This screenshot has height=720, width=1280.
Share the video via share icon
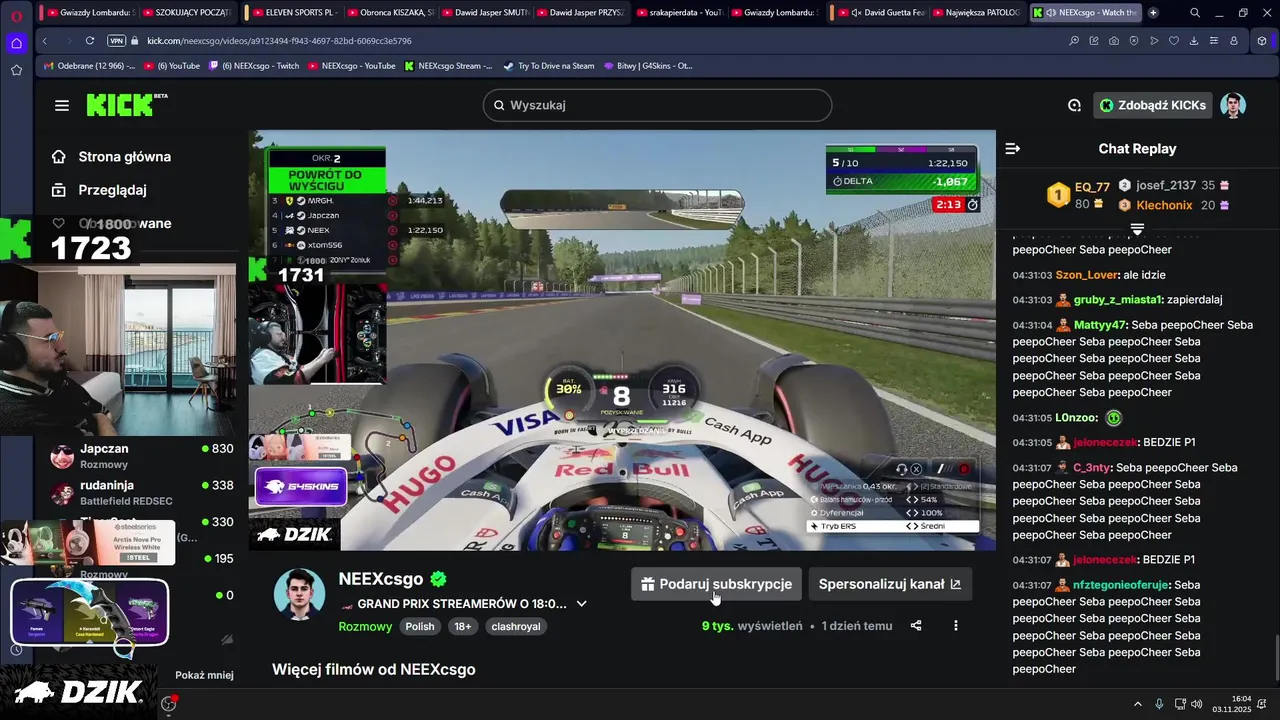pyautogui.click(x=916, y=626)
